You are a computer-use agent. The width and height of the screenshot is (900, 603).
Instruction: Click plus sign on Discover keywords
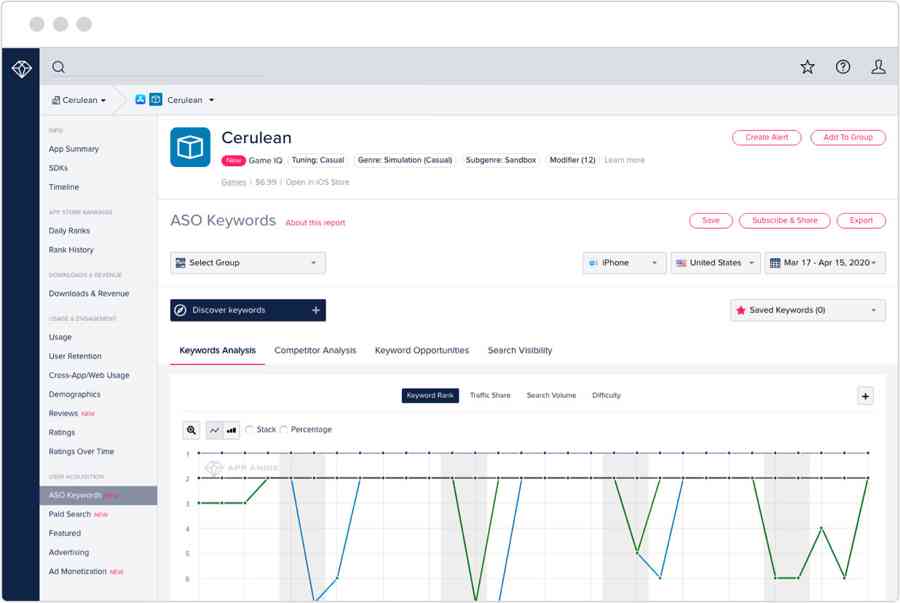(x=316, y=310)
